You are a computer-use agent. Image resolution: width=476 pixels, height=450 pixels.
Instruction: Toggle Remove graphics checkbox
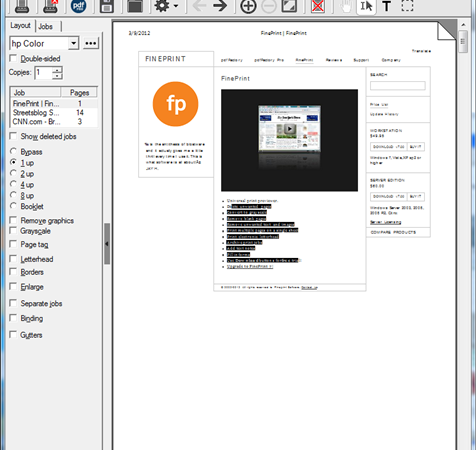(13, 220)
